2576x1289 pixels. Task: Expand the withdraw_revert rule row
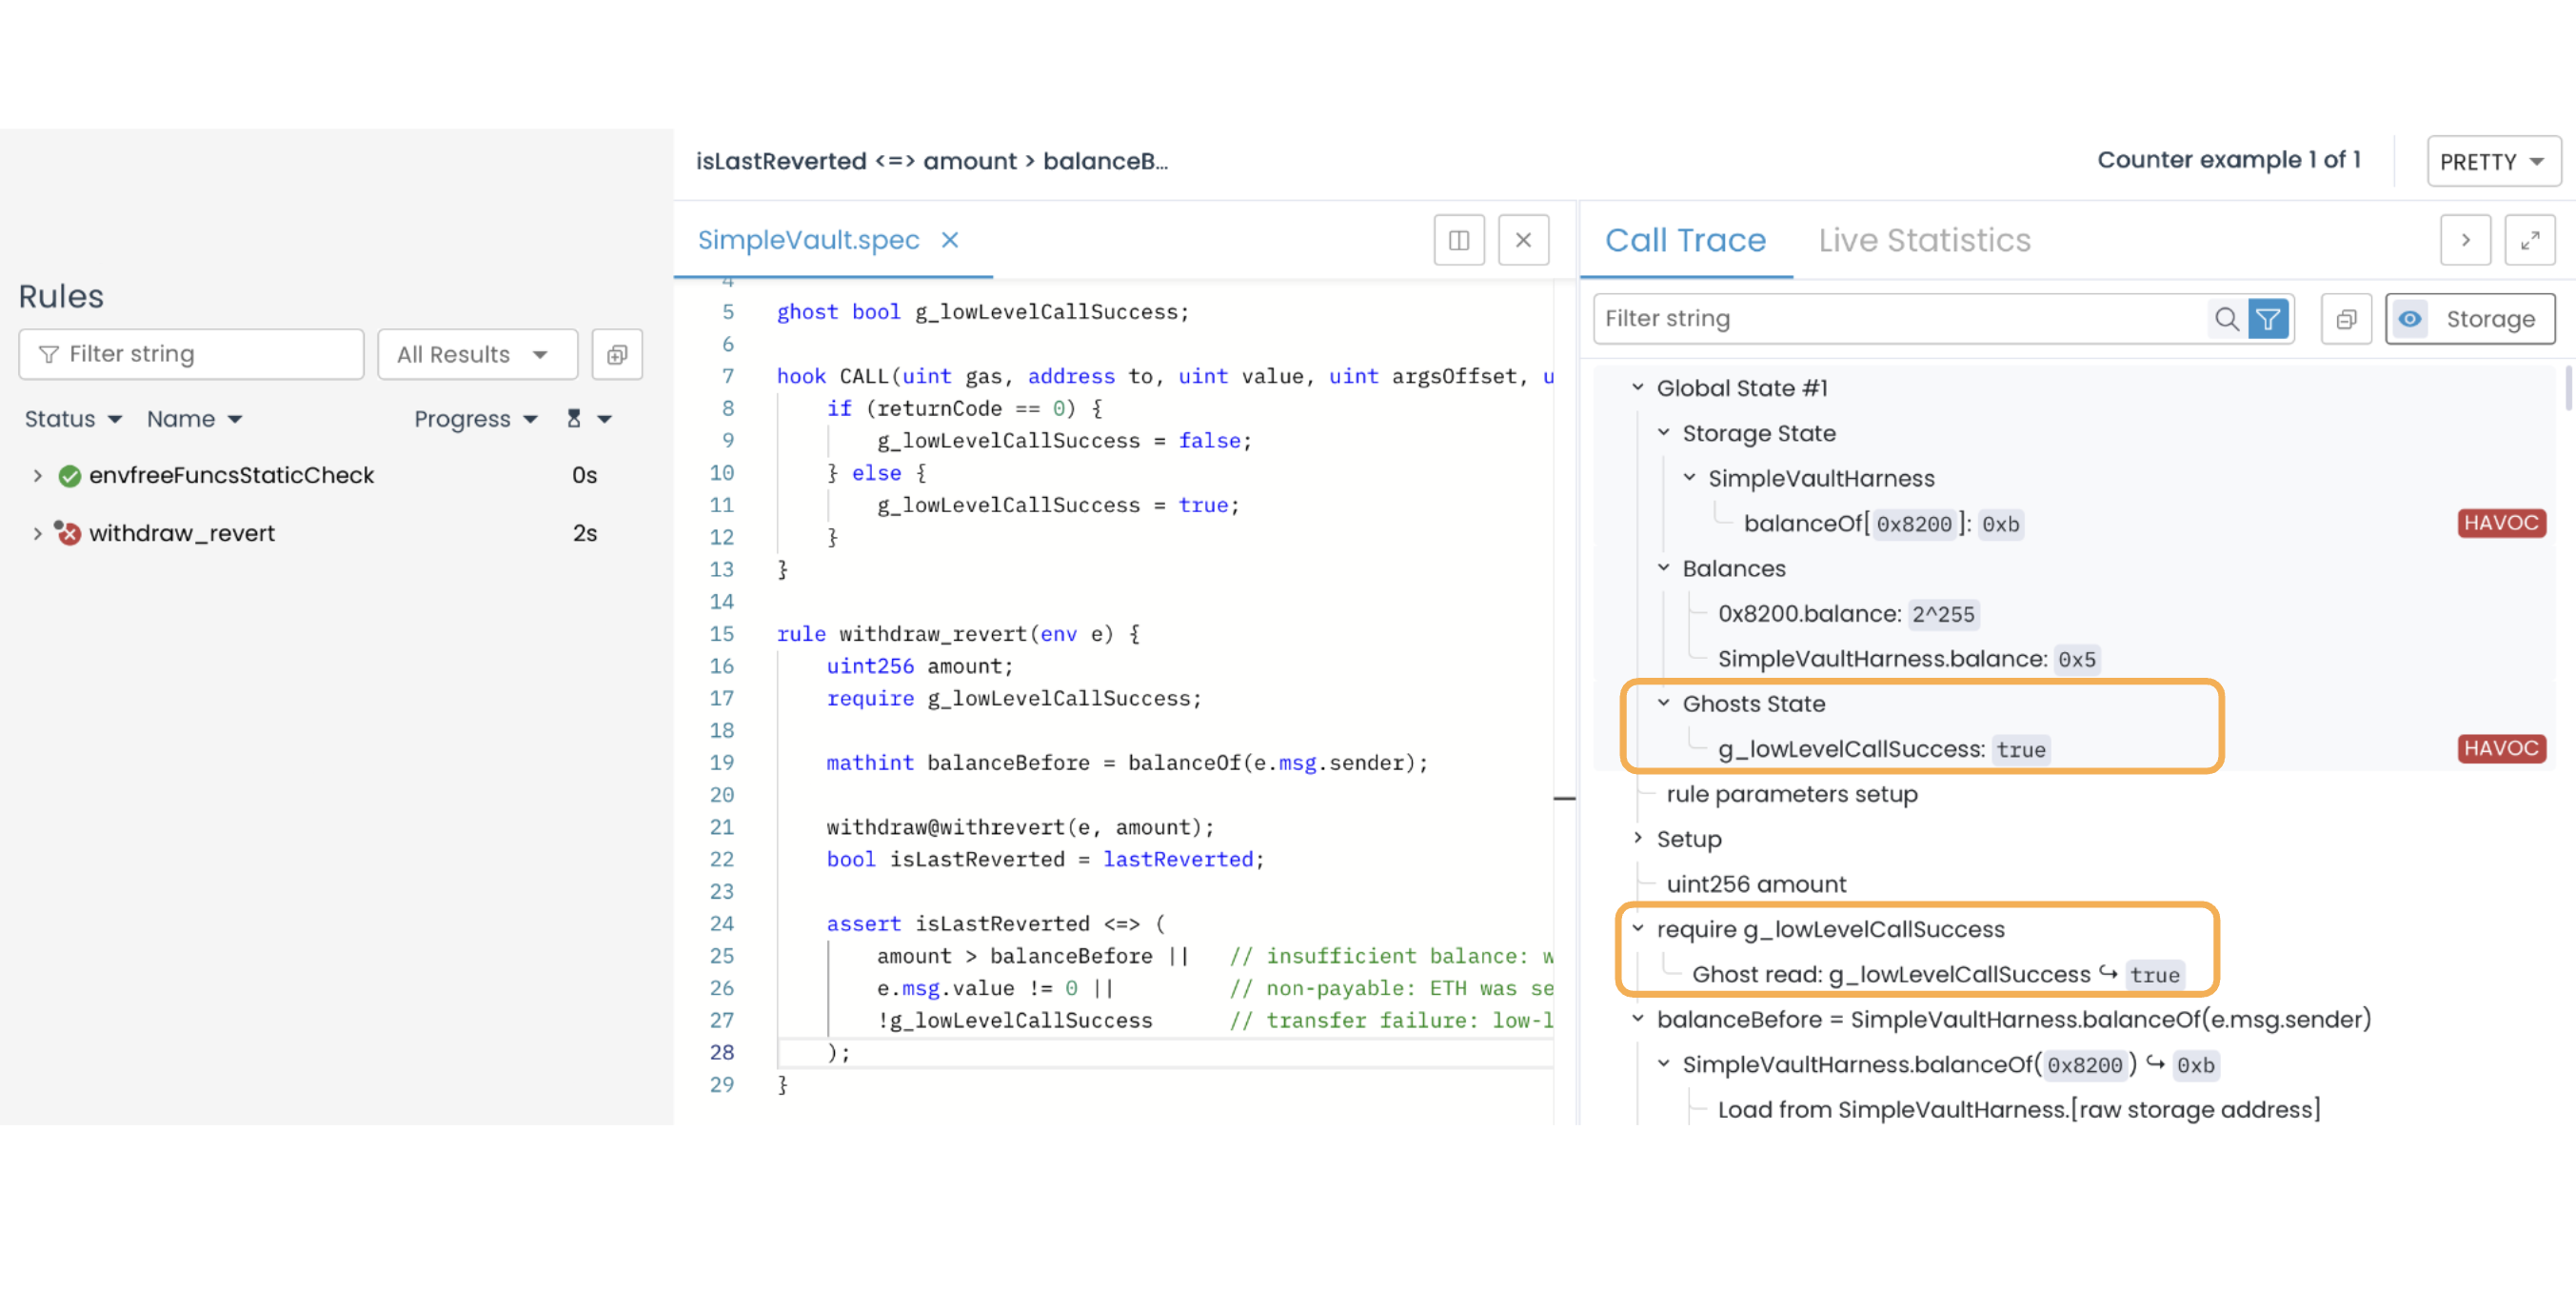coord(37,533)
